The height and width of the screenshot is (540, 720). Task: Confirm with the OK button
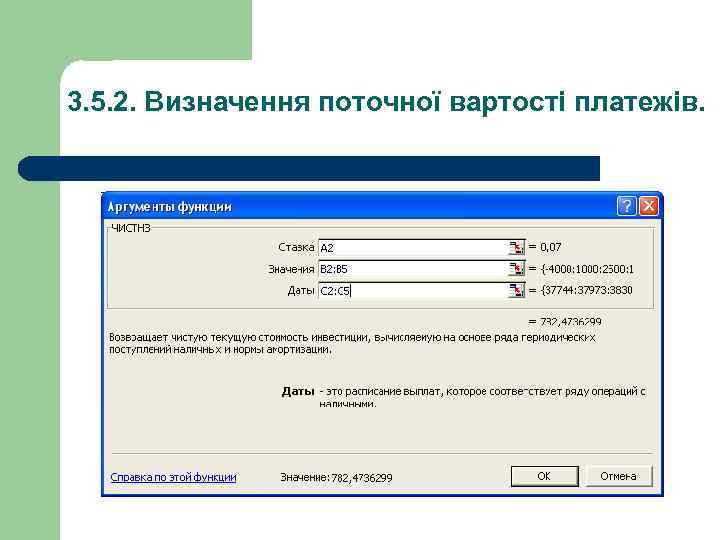[545, 476]
